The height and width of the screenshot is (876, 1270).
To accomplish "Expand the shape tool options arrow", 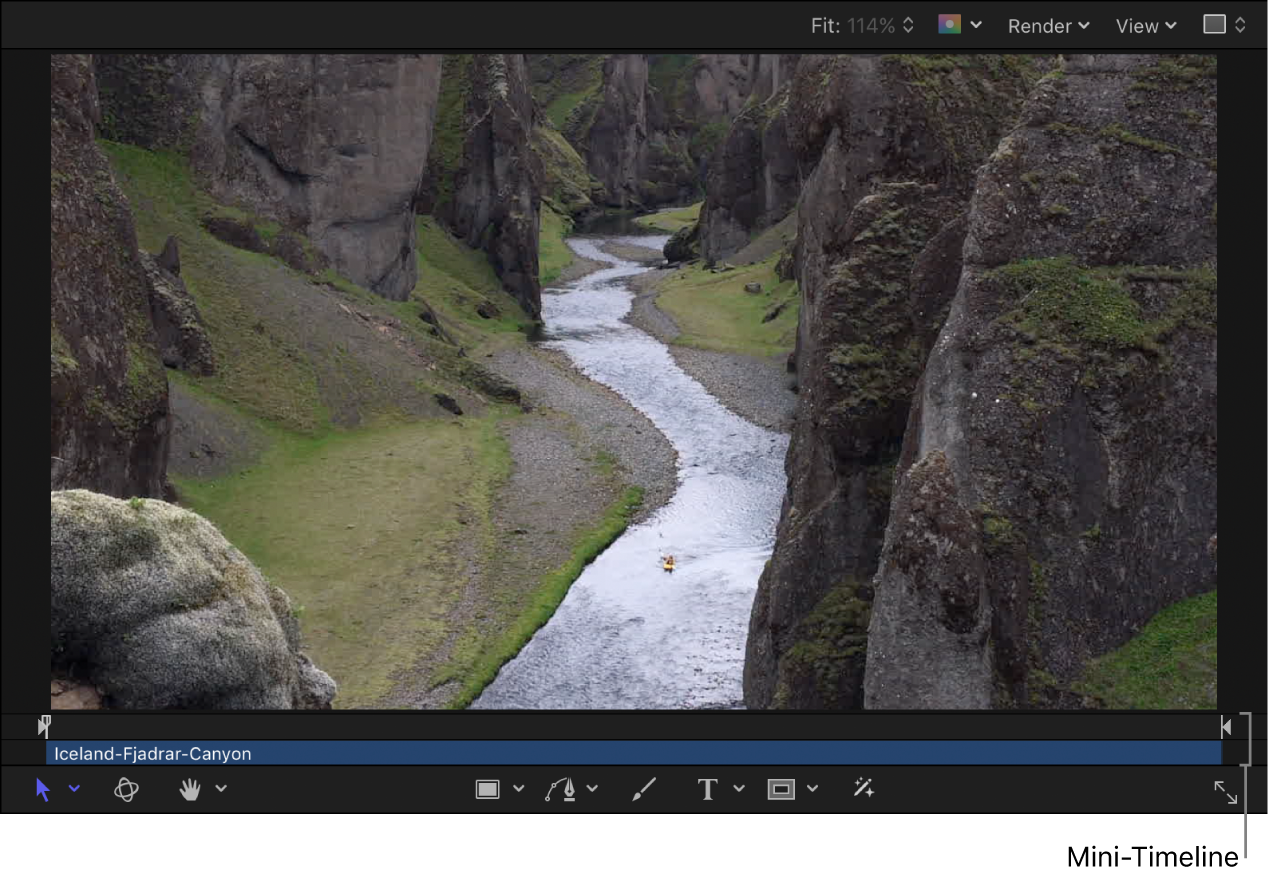I will (x=519, y=790).
